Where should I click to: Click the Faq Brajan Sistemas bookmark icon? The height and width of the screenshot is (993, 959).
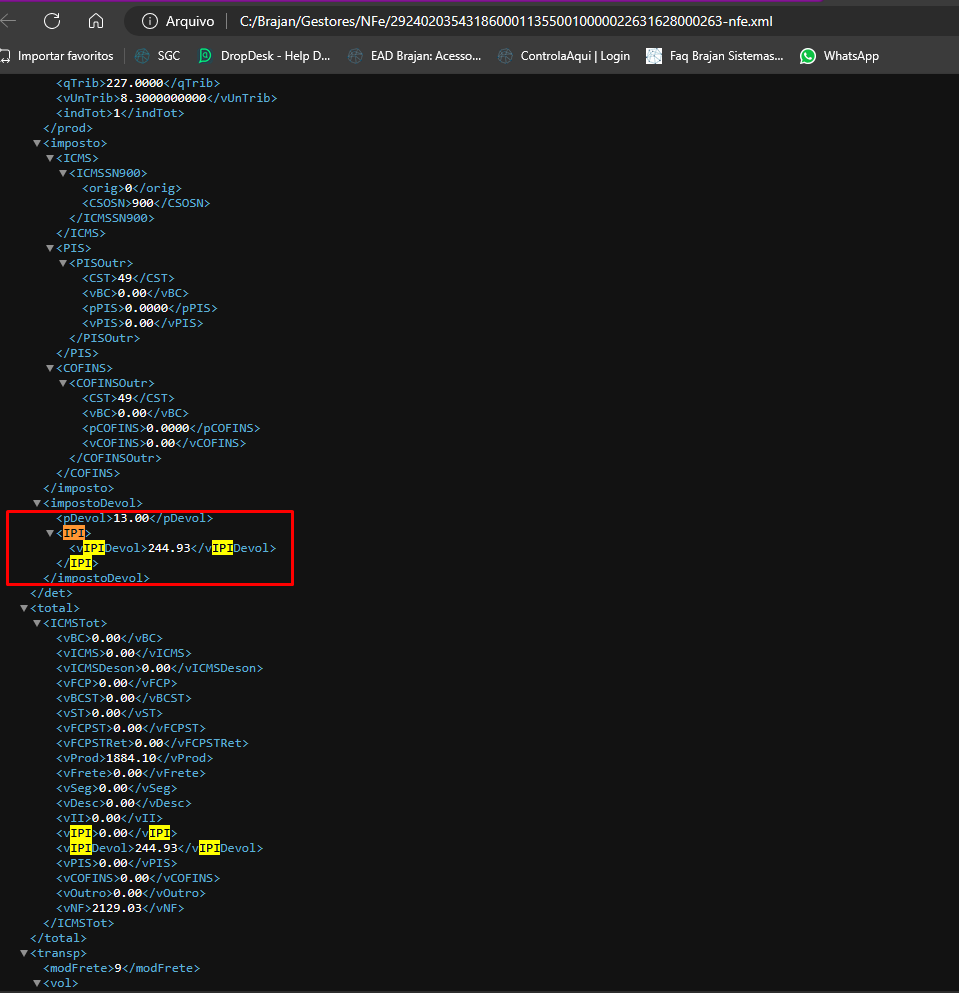654,56
